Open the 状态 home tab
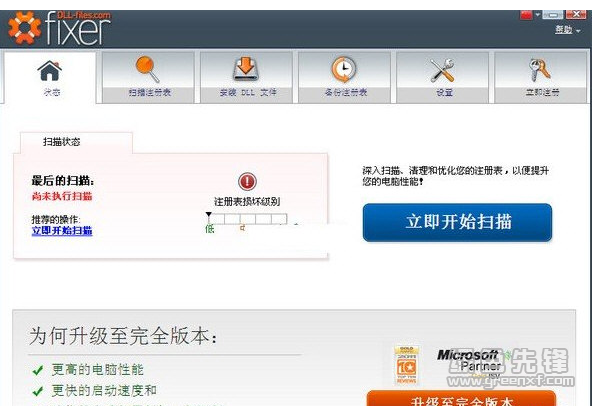 (49, 77)
